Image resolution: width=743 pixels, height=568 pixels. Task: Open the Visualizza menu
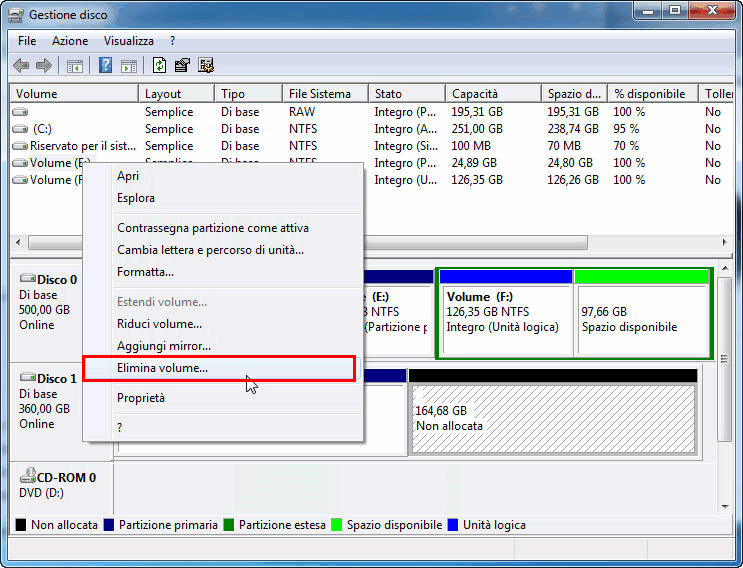[x=129, y=41]
